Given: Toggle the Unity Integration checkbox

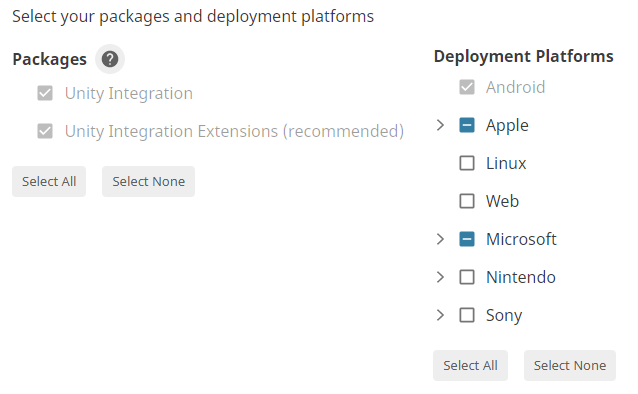Looking at the screenshot, I should (45, 93).
